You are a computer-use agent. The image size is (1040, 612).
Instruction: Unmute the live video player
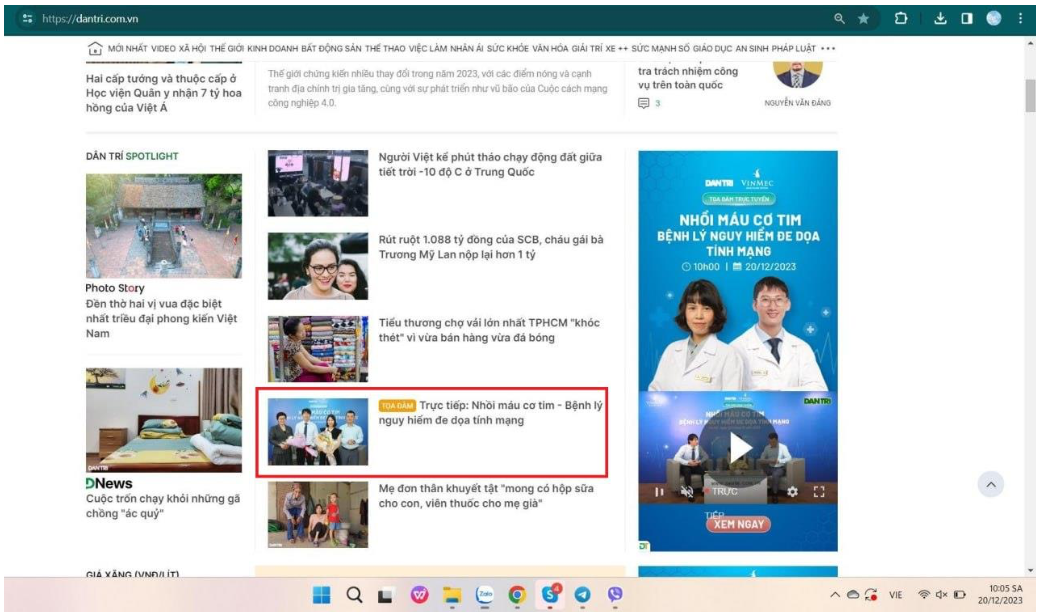(686, 492)
